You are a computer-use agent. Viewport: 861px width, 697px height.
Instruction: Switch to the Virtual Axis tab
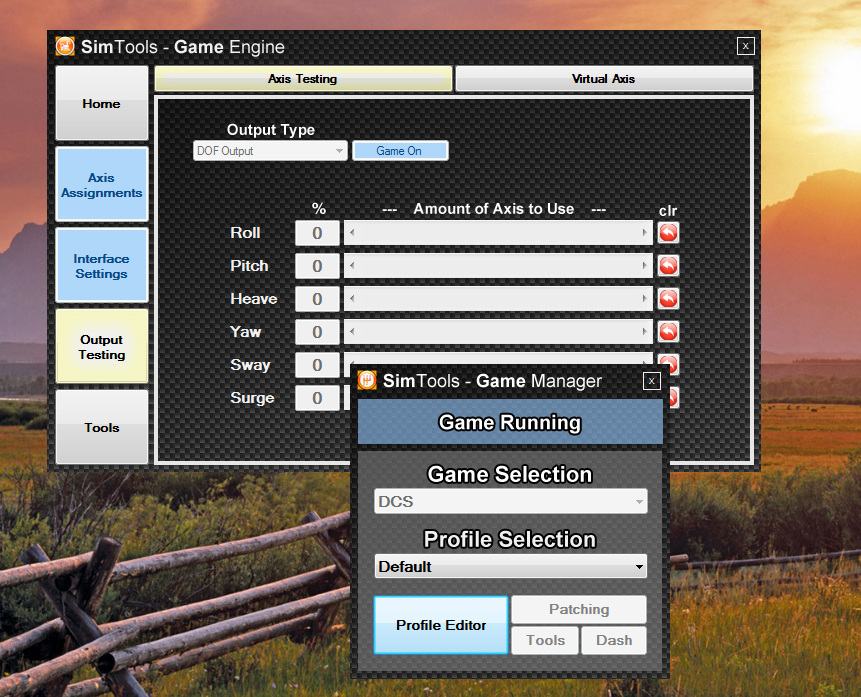604,79
